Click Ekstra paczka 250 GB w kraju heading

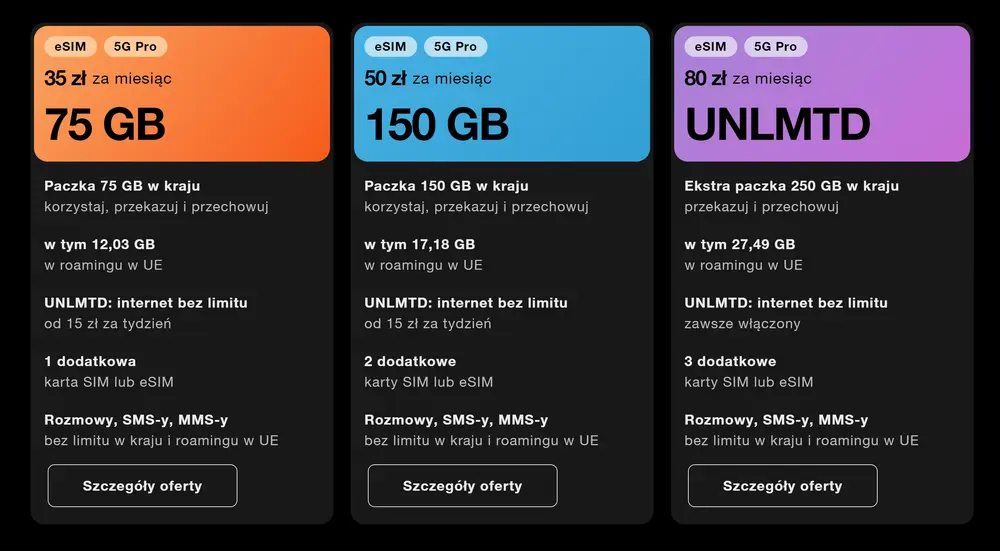[x=791, y=186]
